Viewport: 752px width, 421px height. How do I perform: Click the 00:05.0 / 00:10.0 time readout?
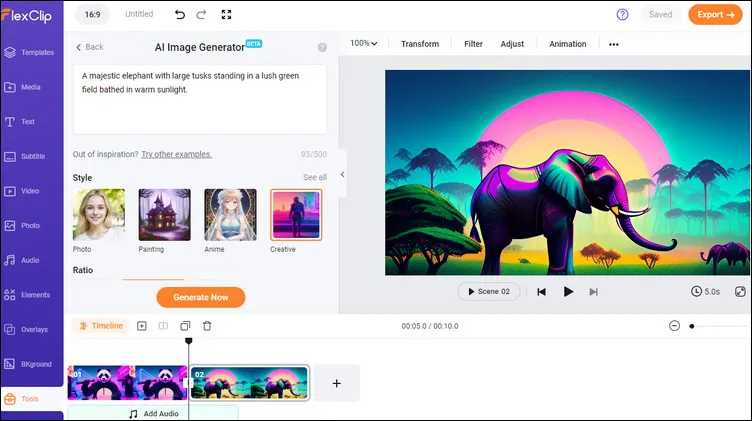coord(430,326)
